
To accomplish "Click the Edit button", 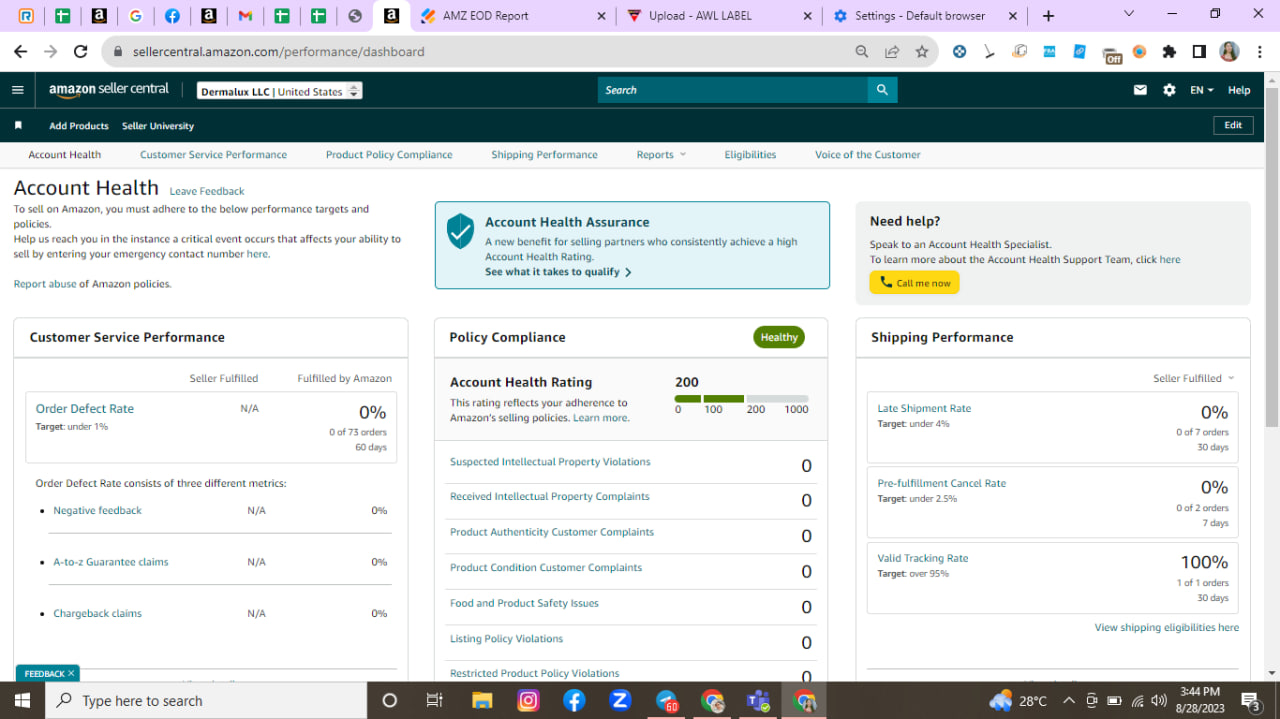I will point(1233,125).
